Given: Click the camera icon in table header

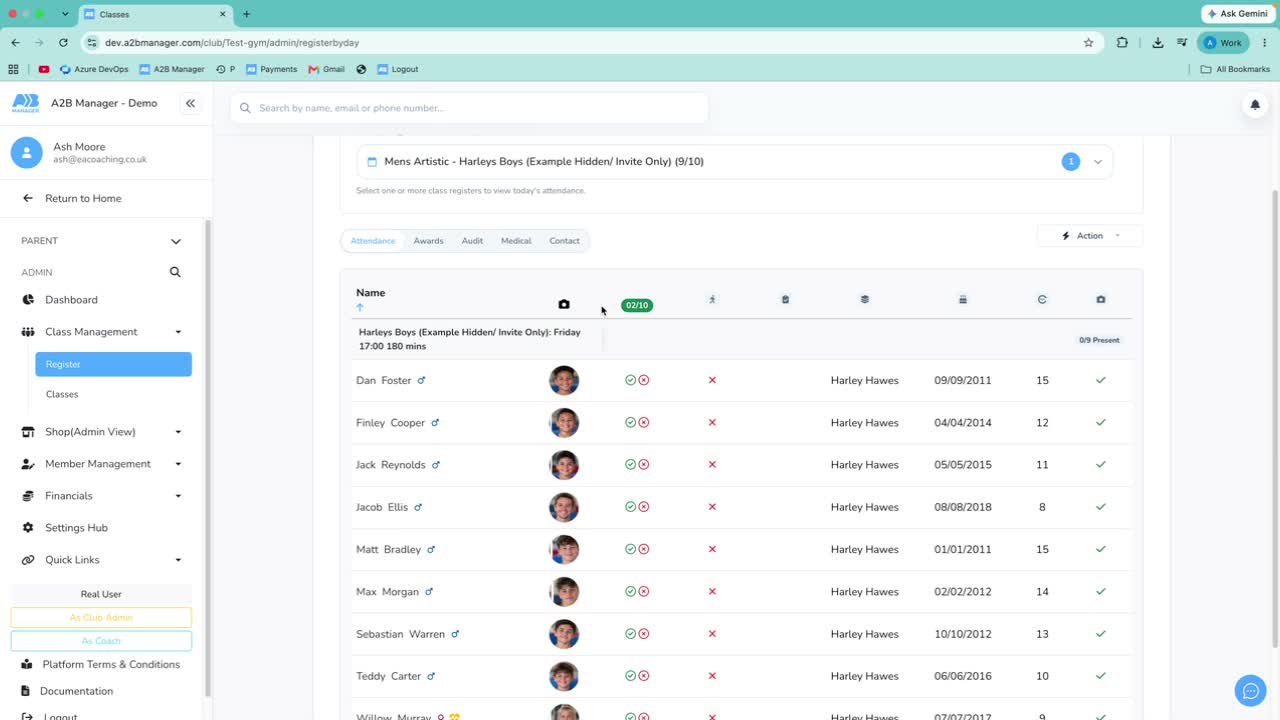Looking at the screenshot, I should click(x=564, y=304).
